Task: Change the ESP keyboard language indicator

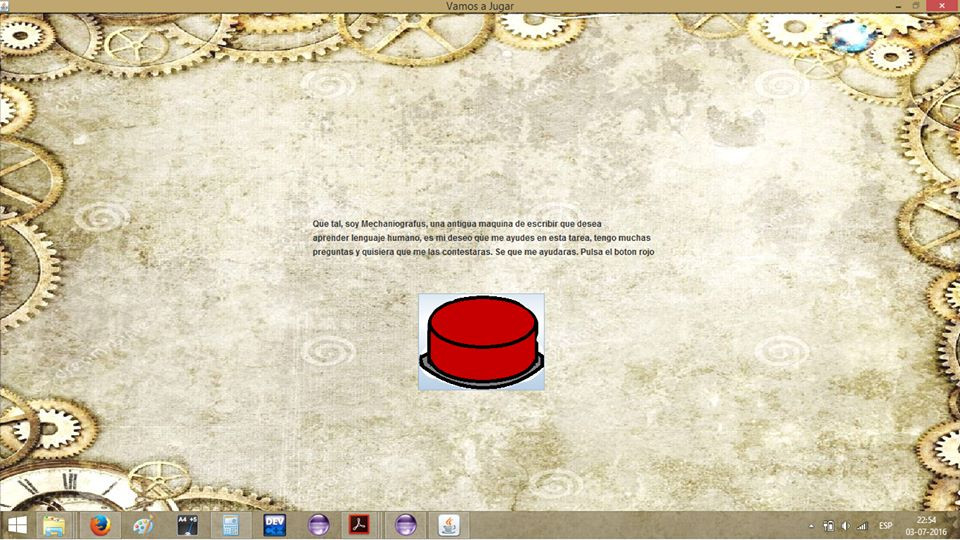Action: 885,526
